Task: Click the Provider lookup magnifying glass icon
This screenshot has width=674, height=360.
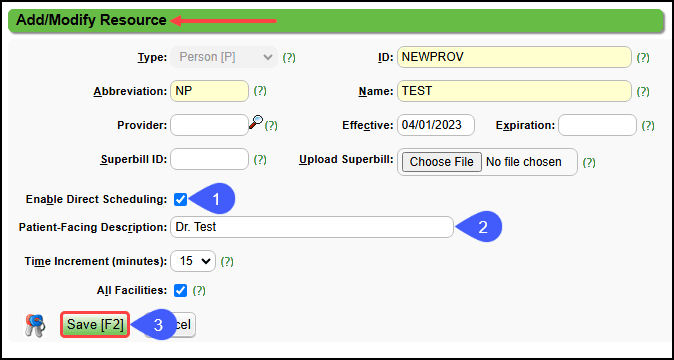Action: (256, 122)
